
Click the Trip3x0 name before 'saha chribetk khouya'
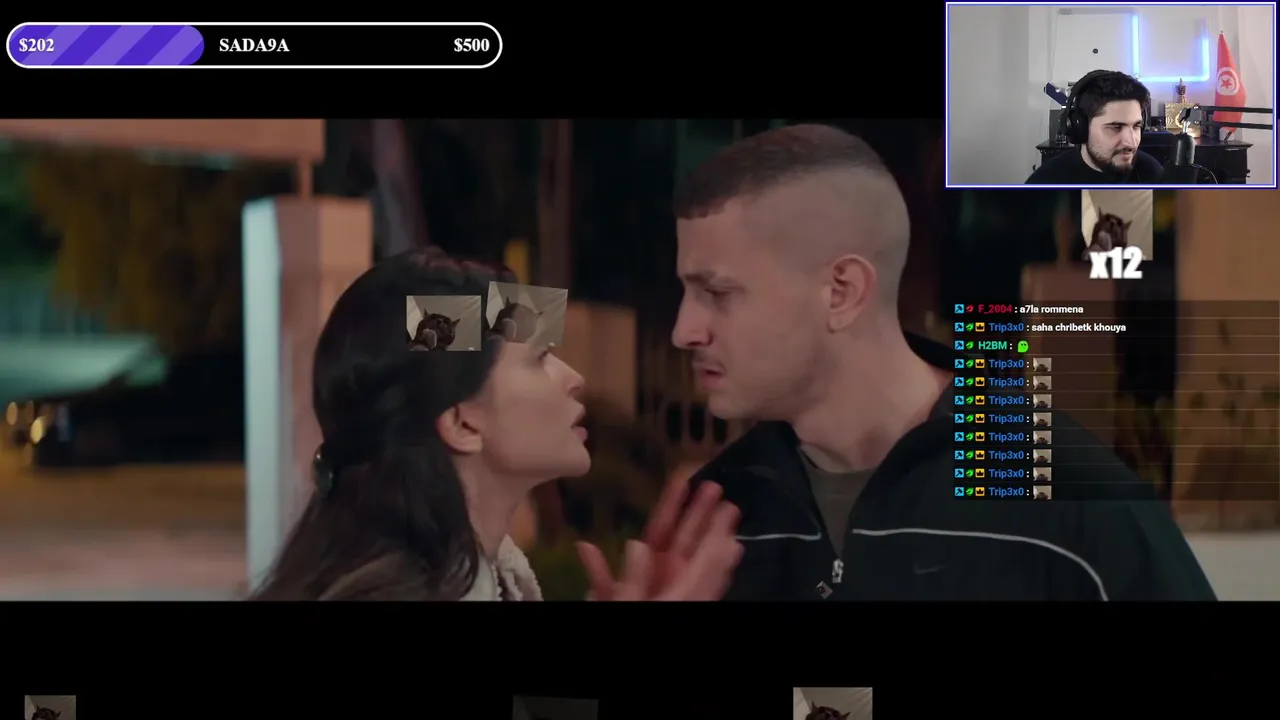point(1006,327)
